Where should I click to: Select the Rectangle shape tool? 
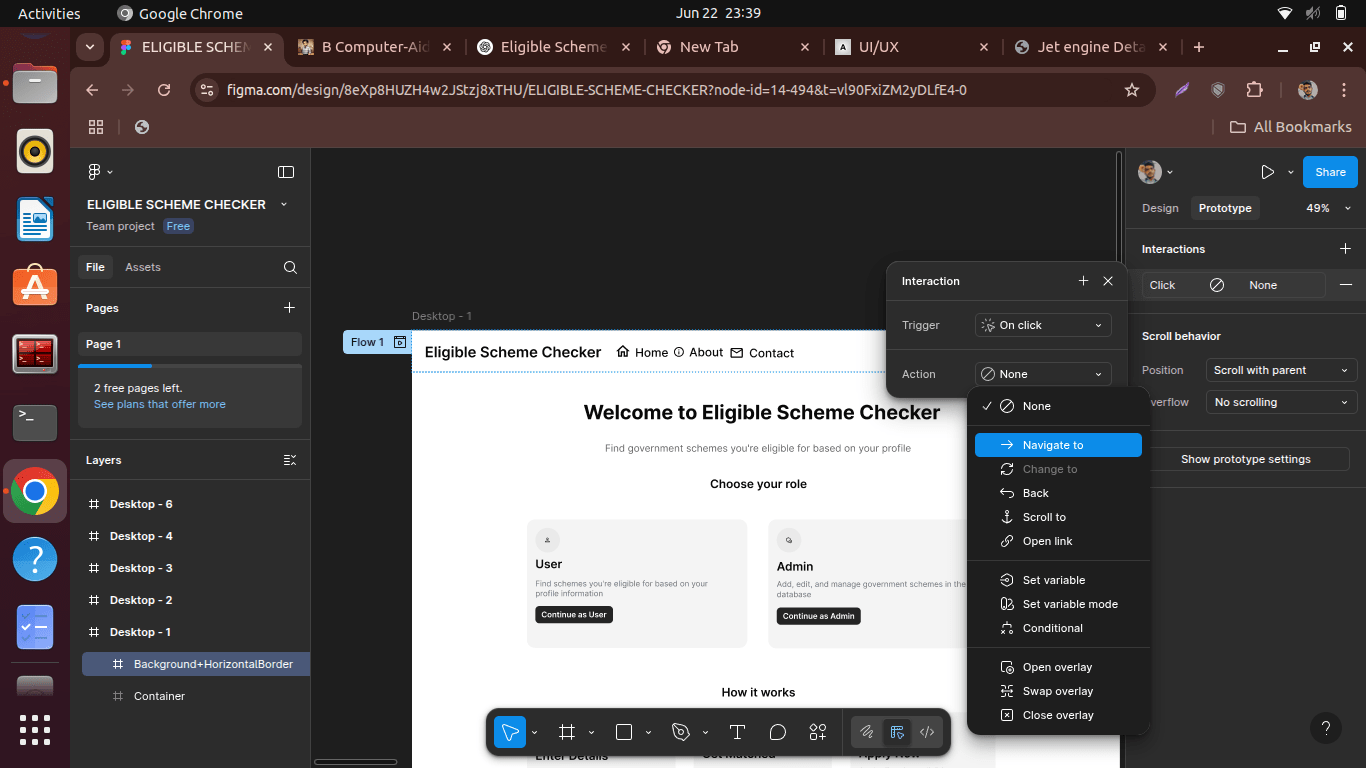coord(624,732)
